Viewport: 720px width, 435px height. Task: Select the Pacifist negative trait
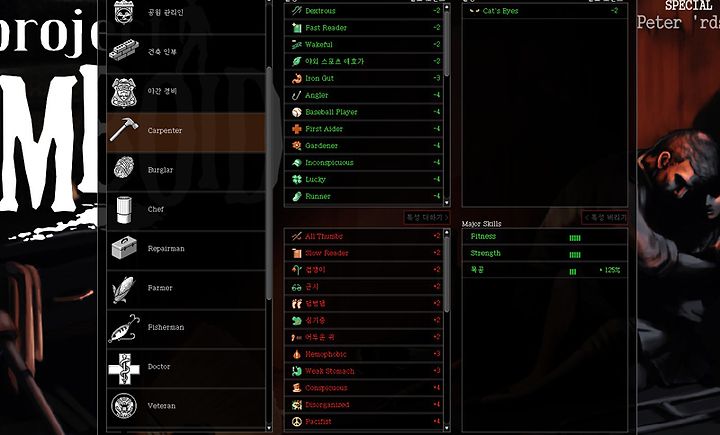[363, 422]
